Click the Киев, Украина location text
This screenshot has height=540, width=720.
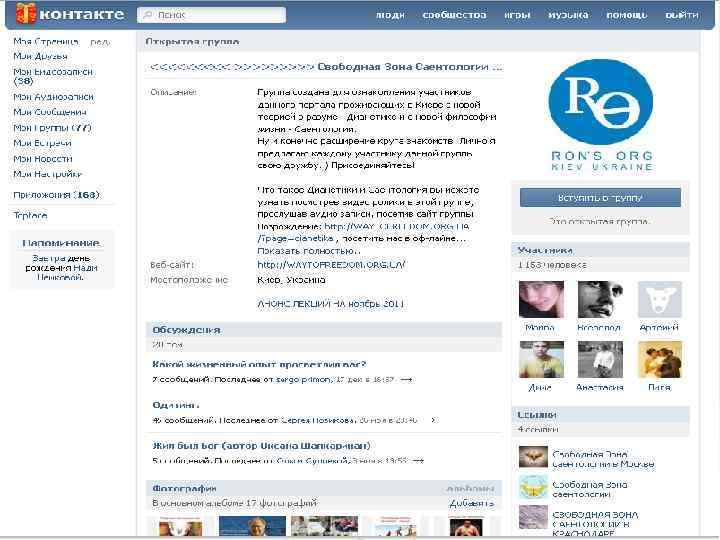point(291,280)
